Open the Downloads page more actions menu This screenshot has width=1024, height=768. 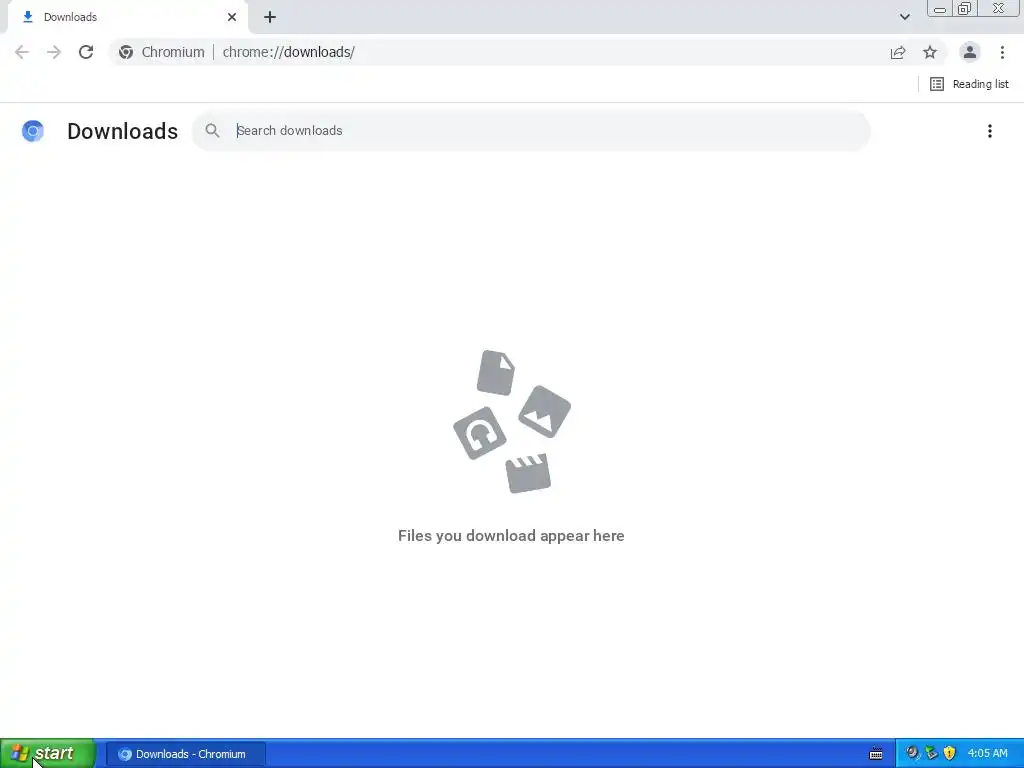coord(989,131)
